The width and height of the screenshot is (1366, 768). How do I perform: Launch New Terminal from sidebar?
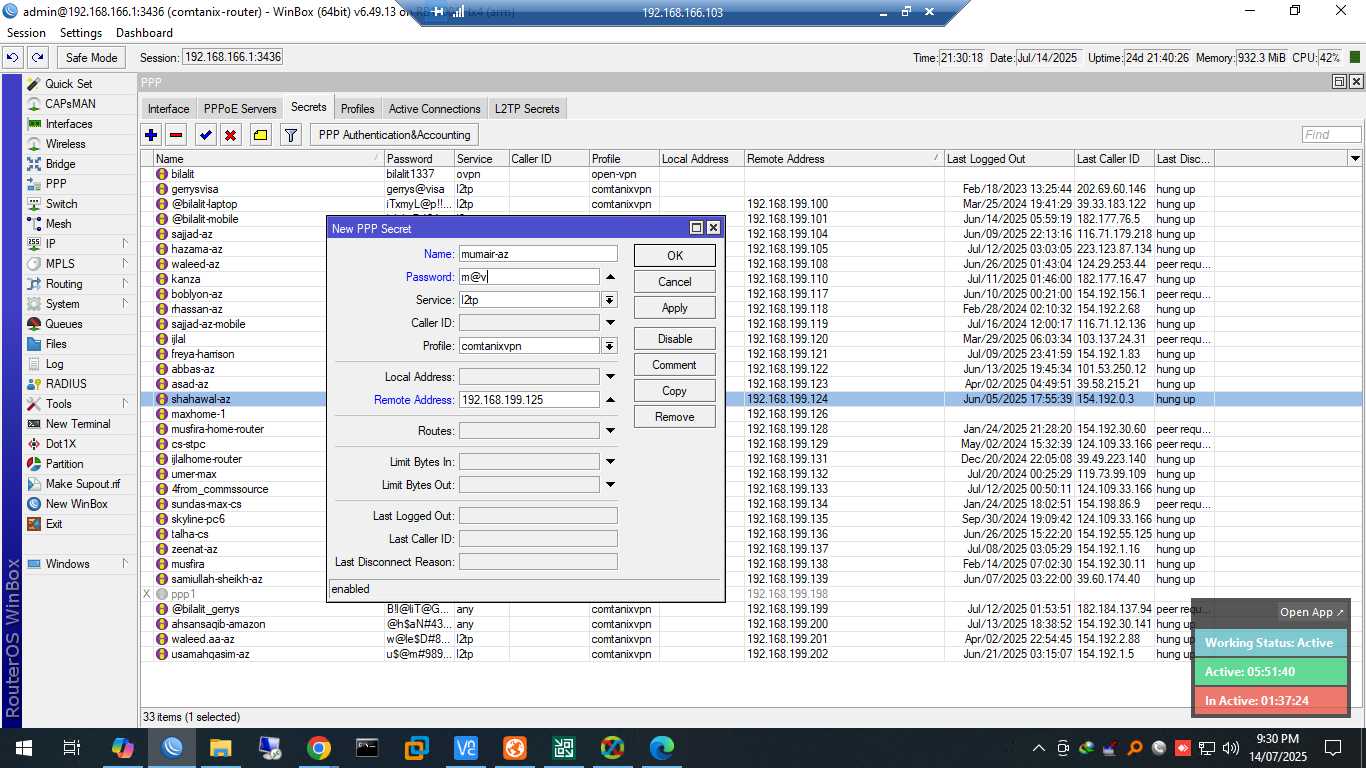[78, 424]
